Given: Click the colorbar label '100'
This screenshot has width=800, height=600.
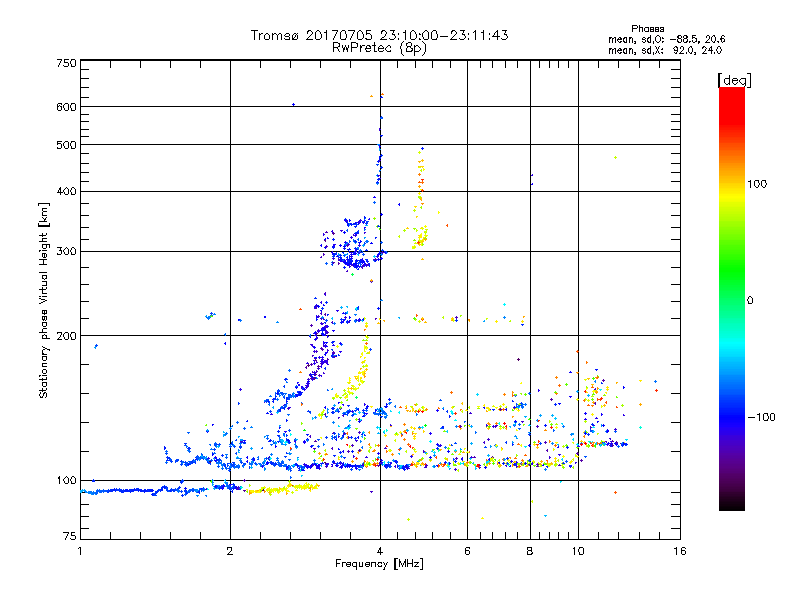Looking at the screenshot, I should tap(757, 184).
